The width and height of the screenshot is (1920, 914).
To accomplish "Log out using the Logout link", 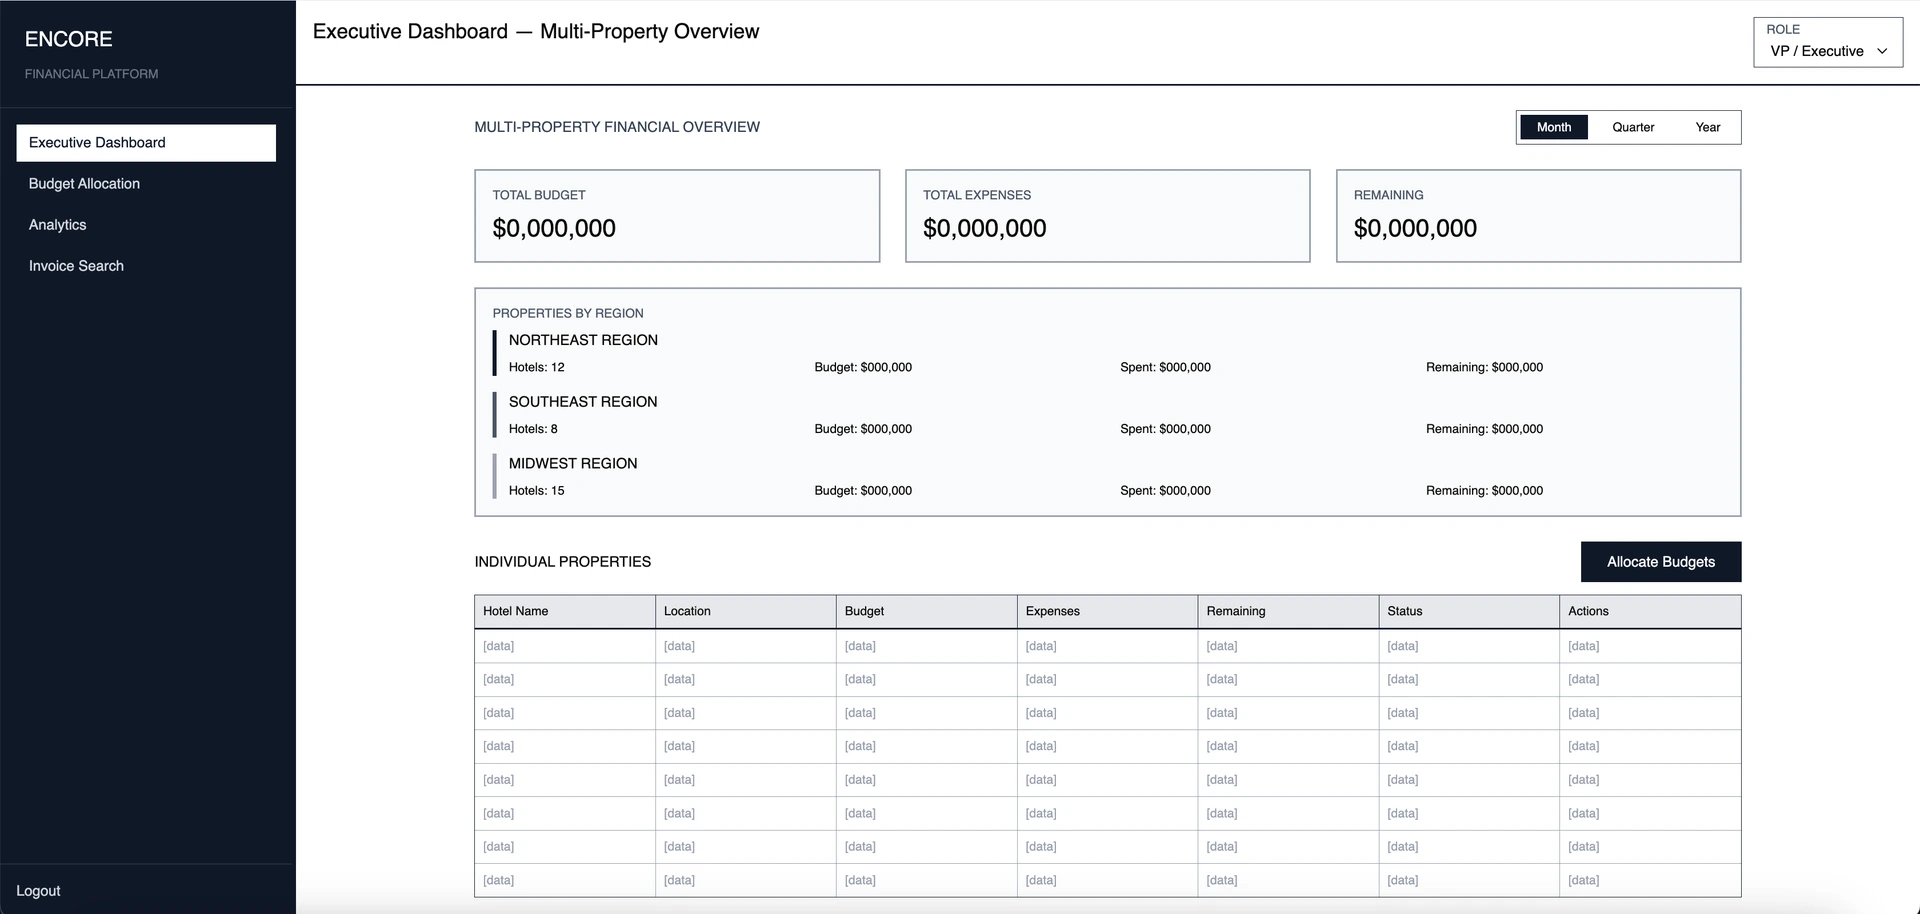I will coord(38,891).
